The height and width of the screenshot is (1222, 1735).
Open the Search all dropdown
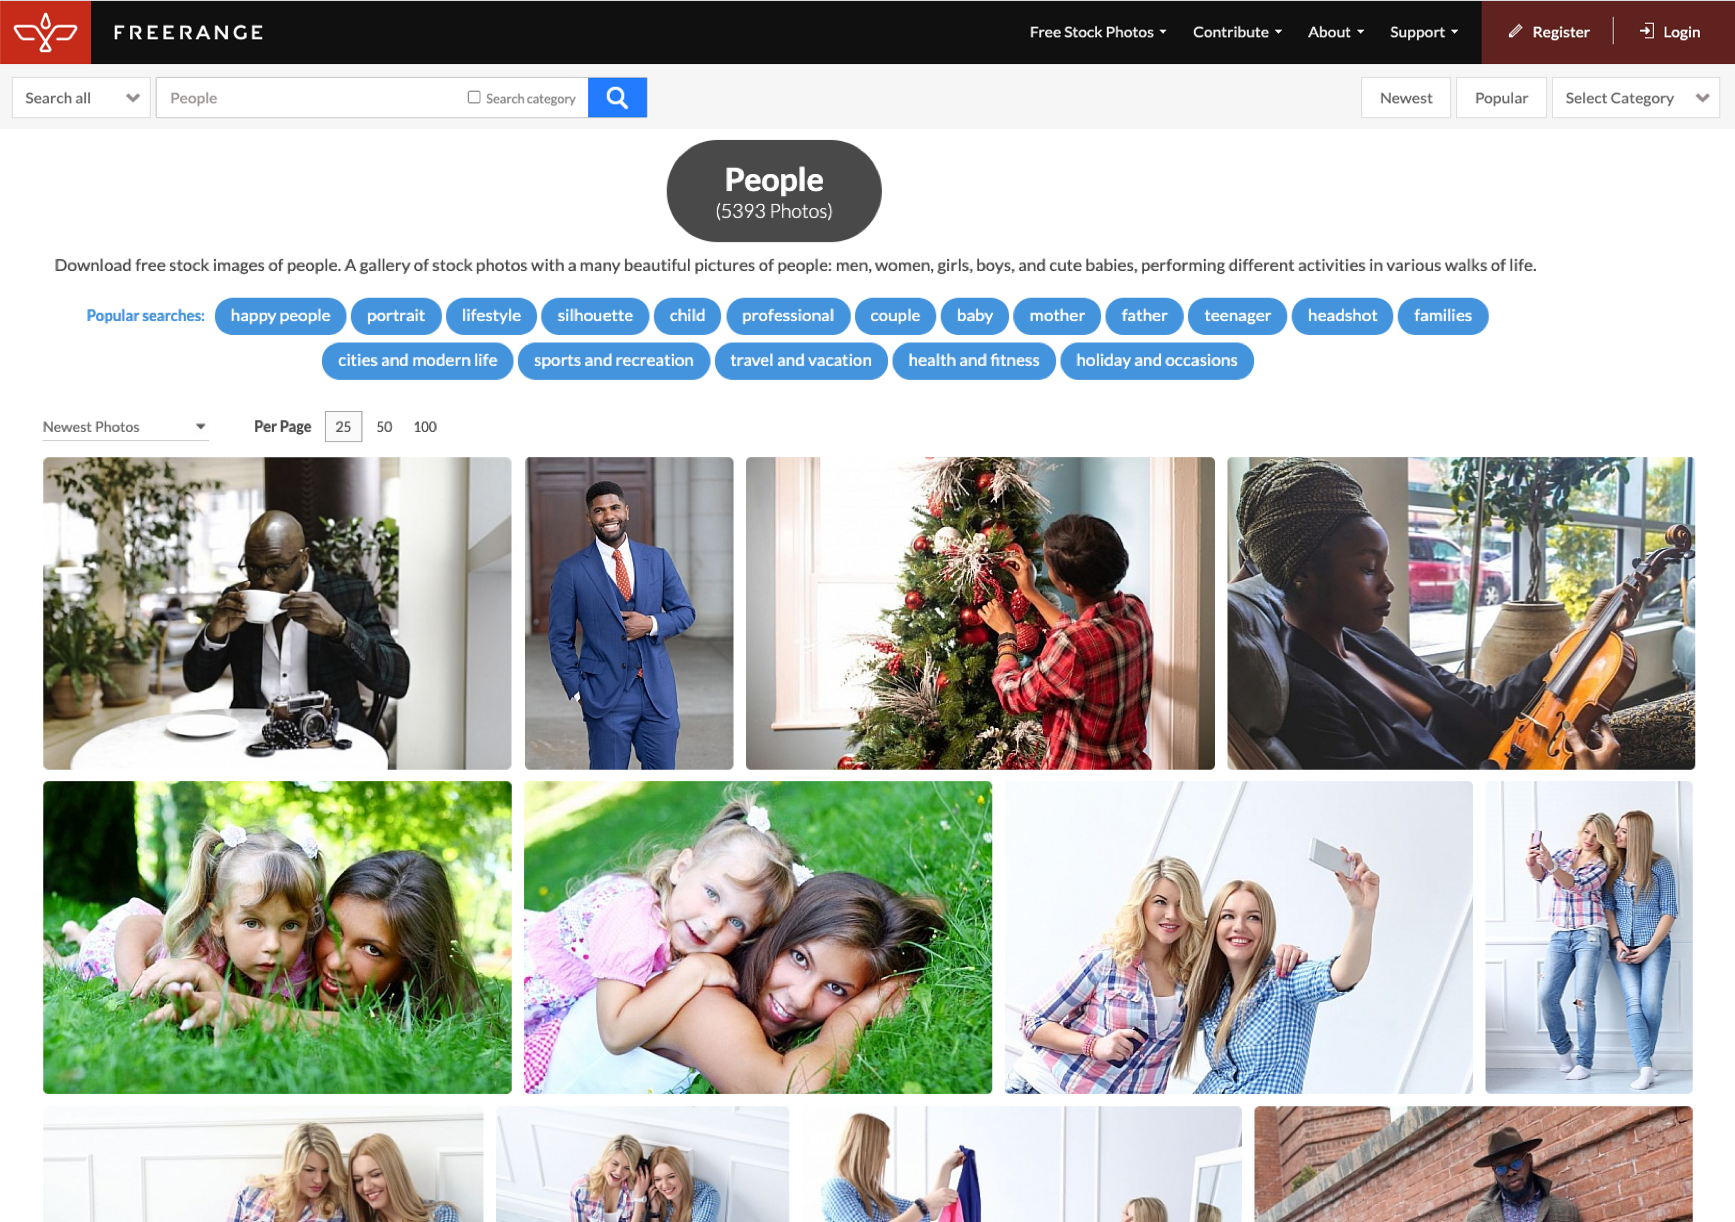point(81,97)
